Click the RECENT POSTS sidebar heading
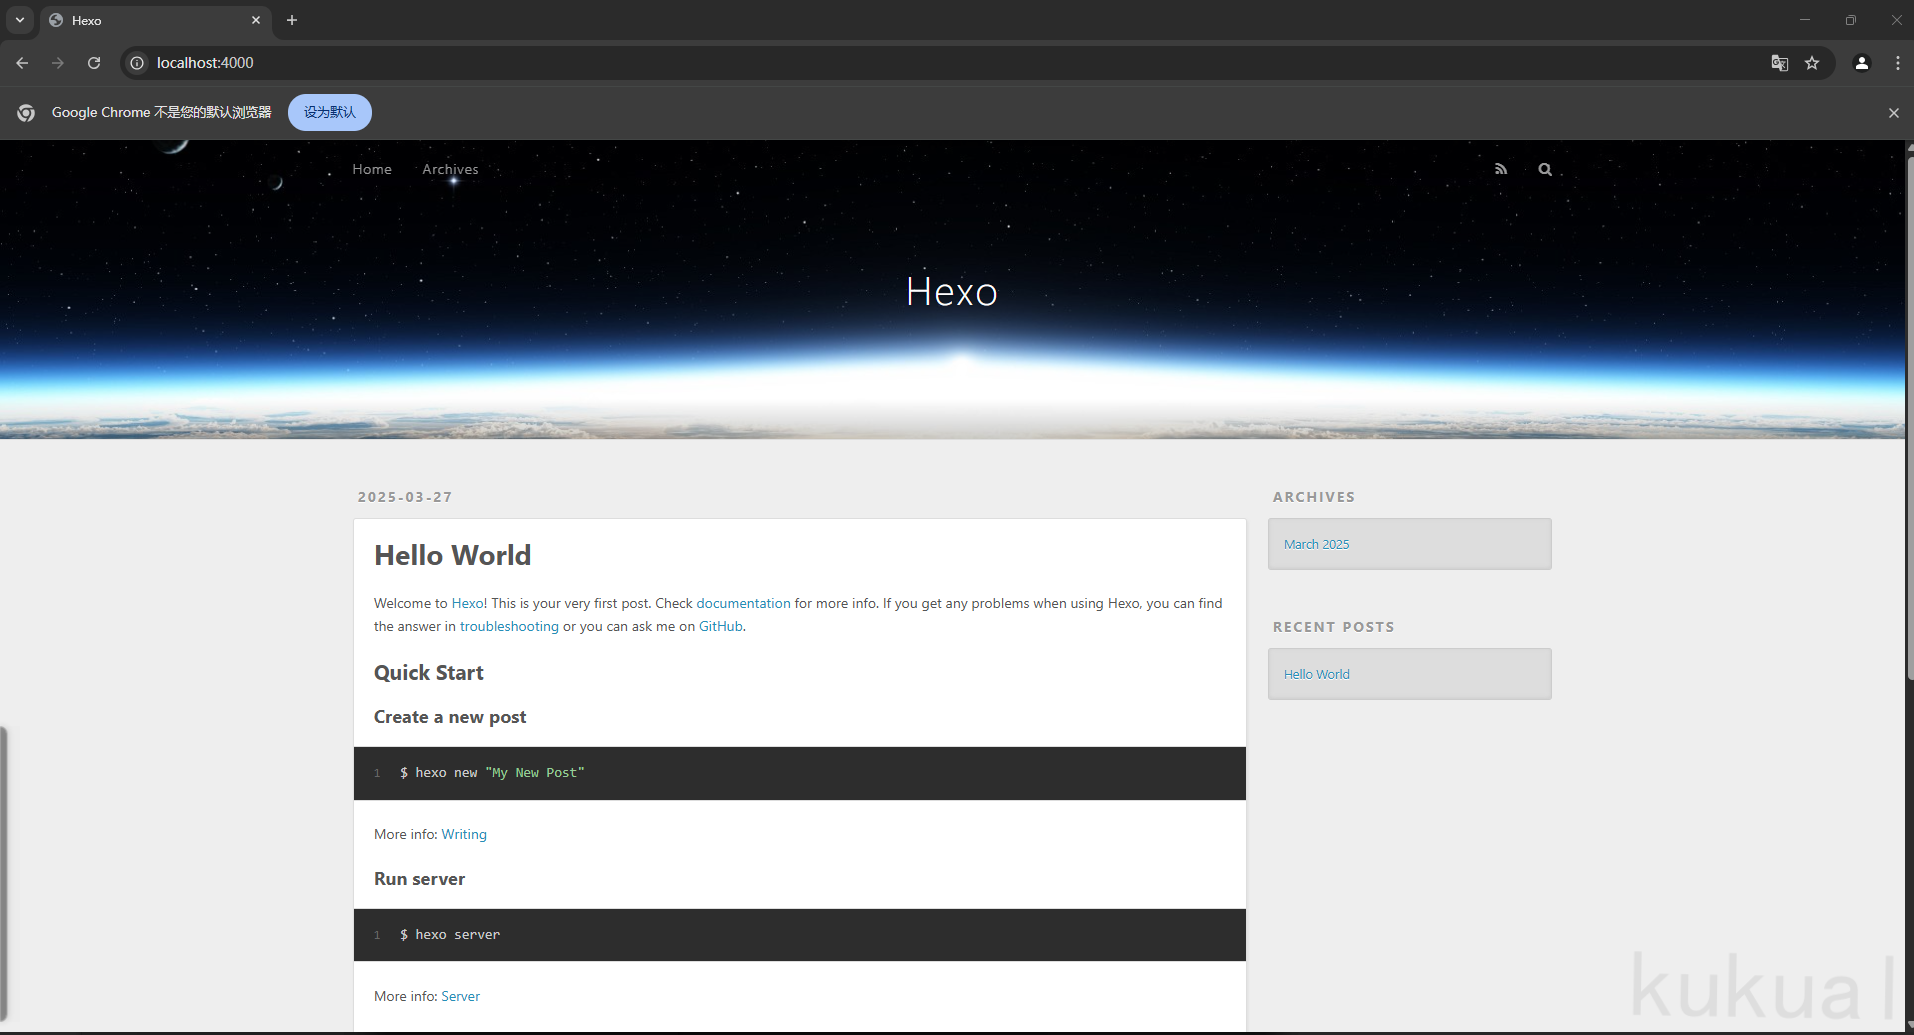1914x1035 pixels. click(x=1333, y=627)
